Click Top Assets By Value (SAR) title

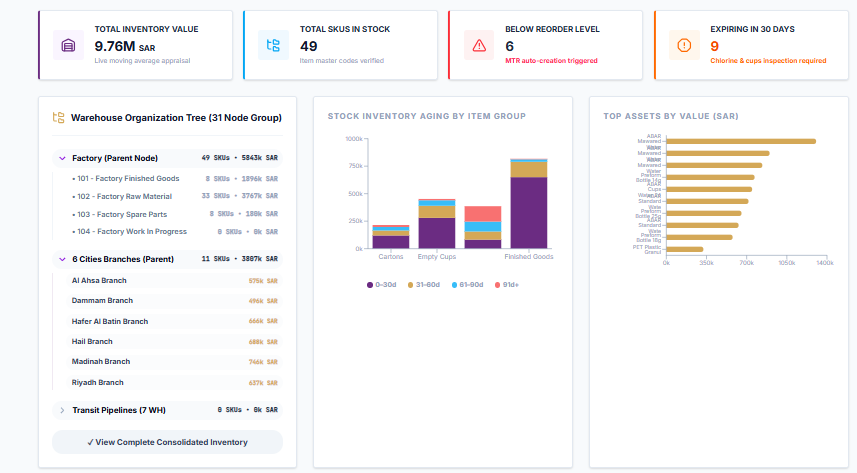point(671,116)
